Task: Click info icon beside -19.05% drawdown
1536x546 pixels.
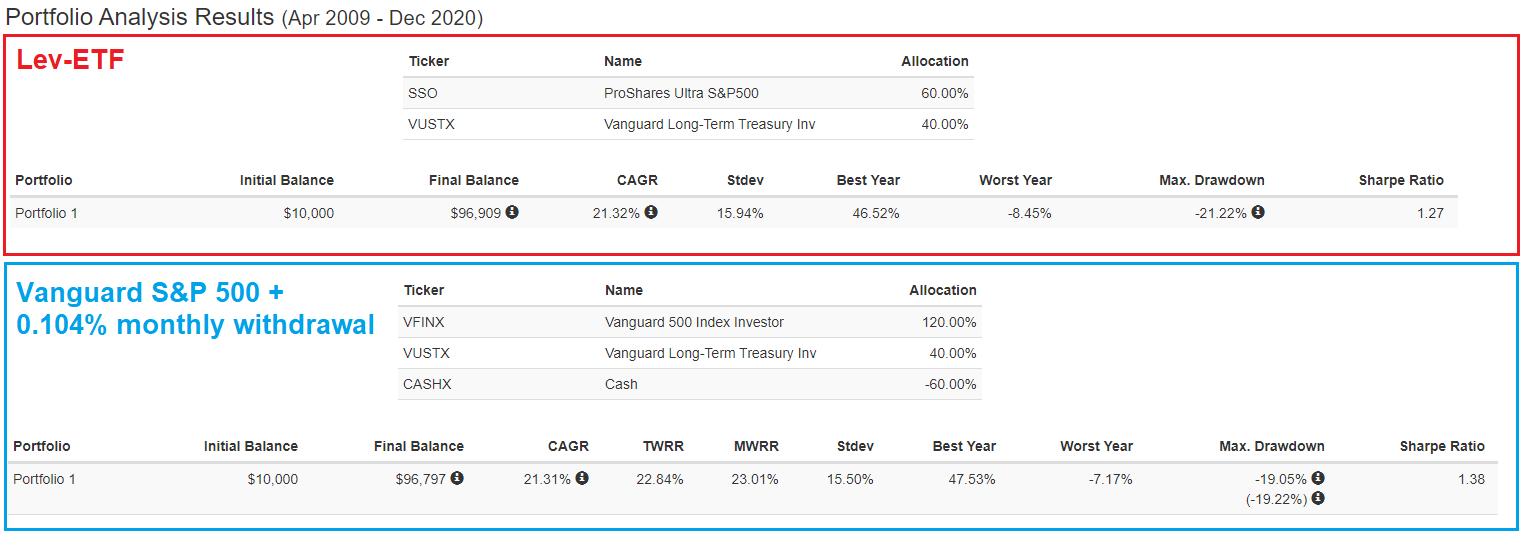Action: click(1318, 478)
